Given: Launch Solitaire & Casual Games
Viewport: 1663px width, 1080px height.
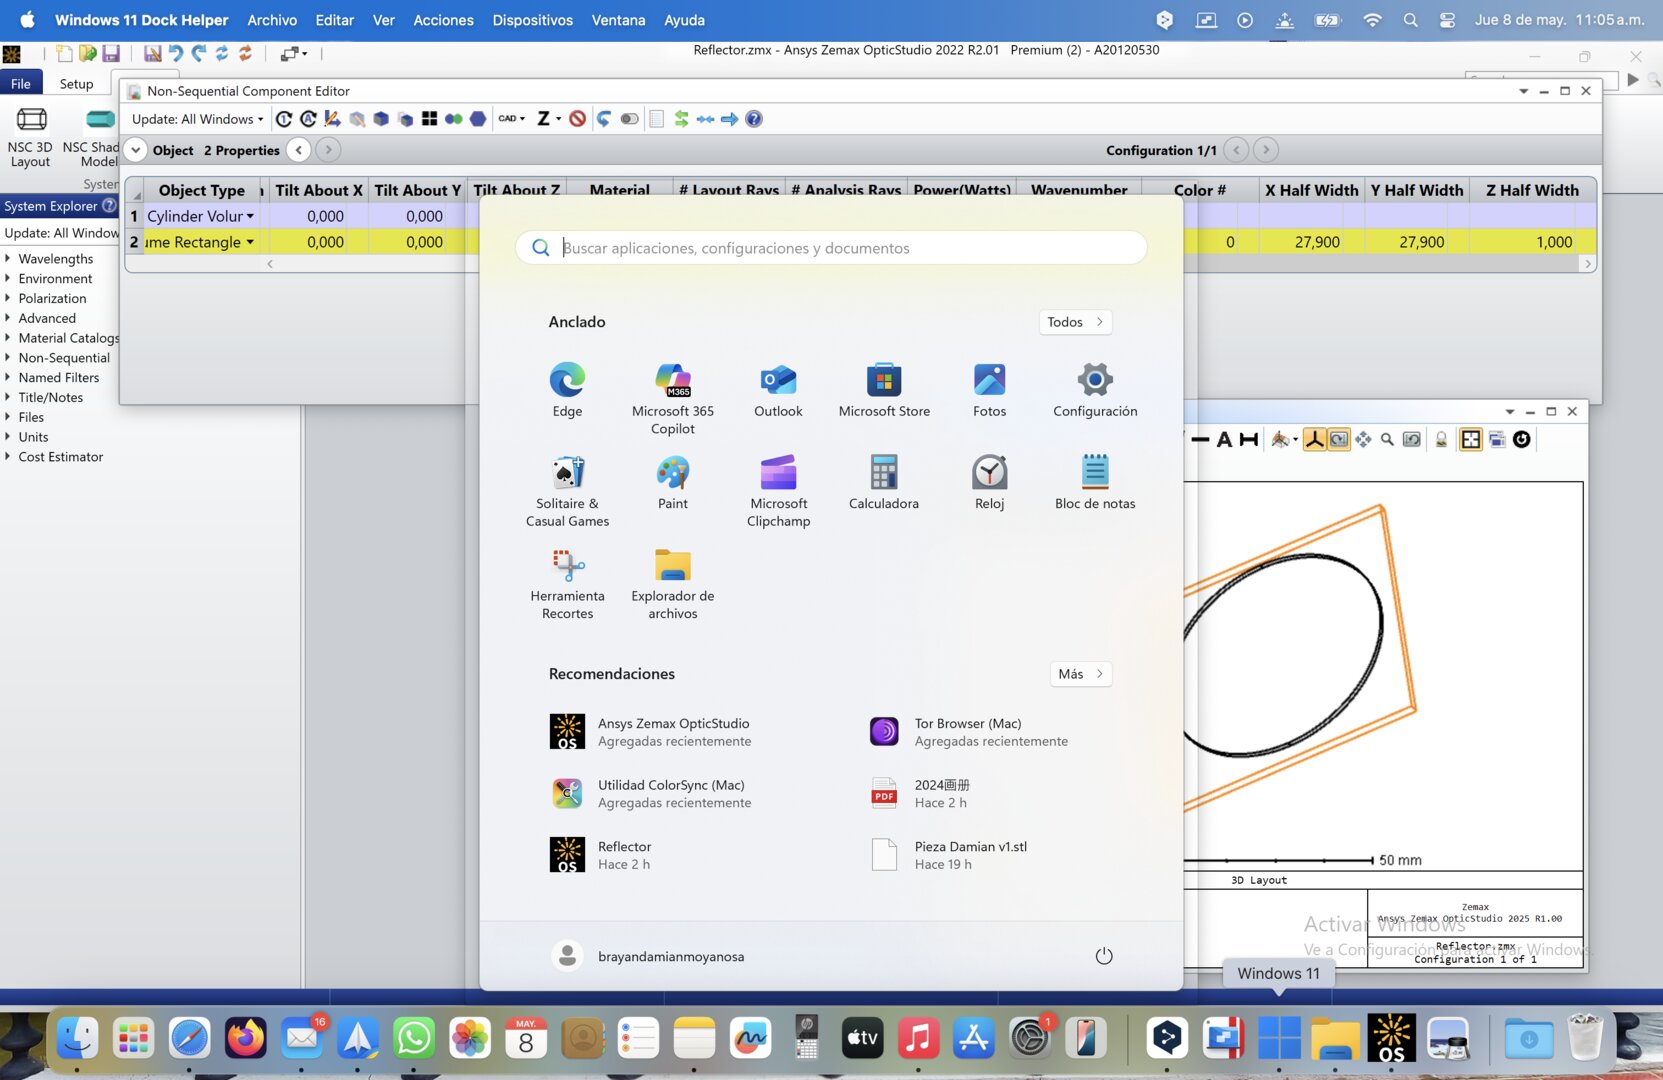Looking at the screenshot, I should point(567,491).
